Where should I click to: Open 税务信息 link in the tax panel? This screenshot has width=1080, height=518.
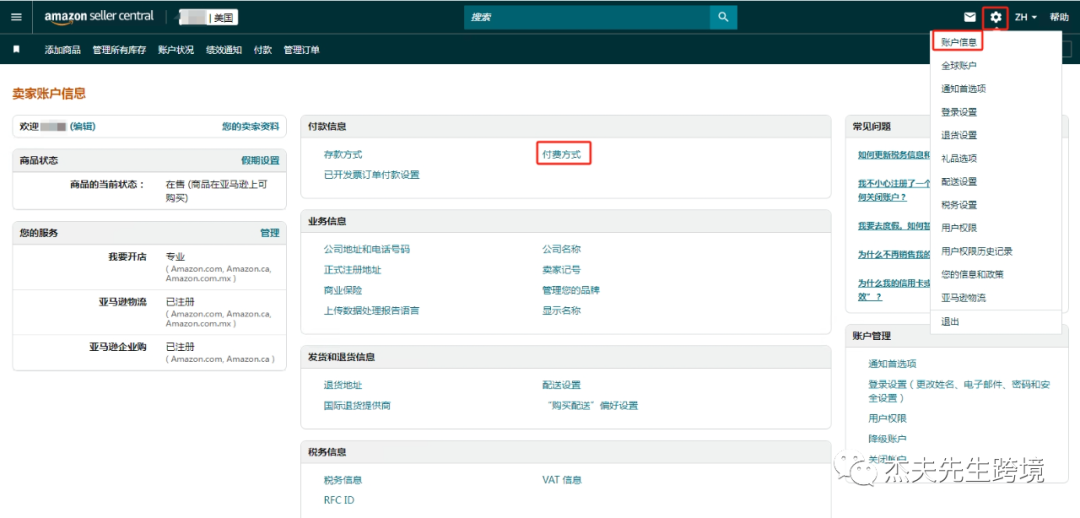[343, 479]
